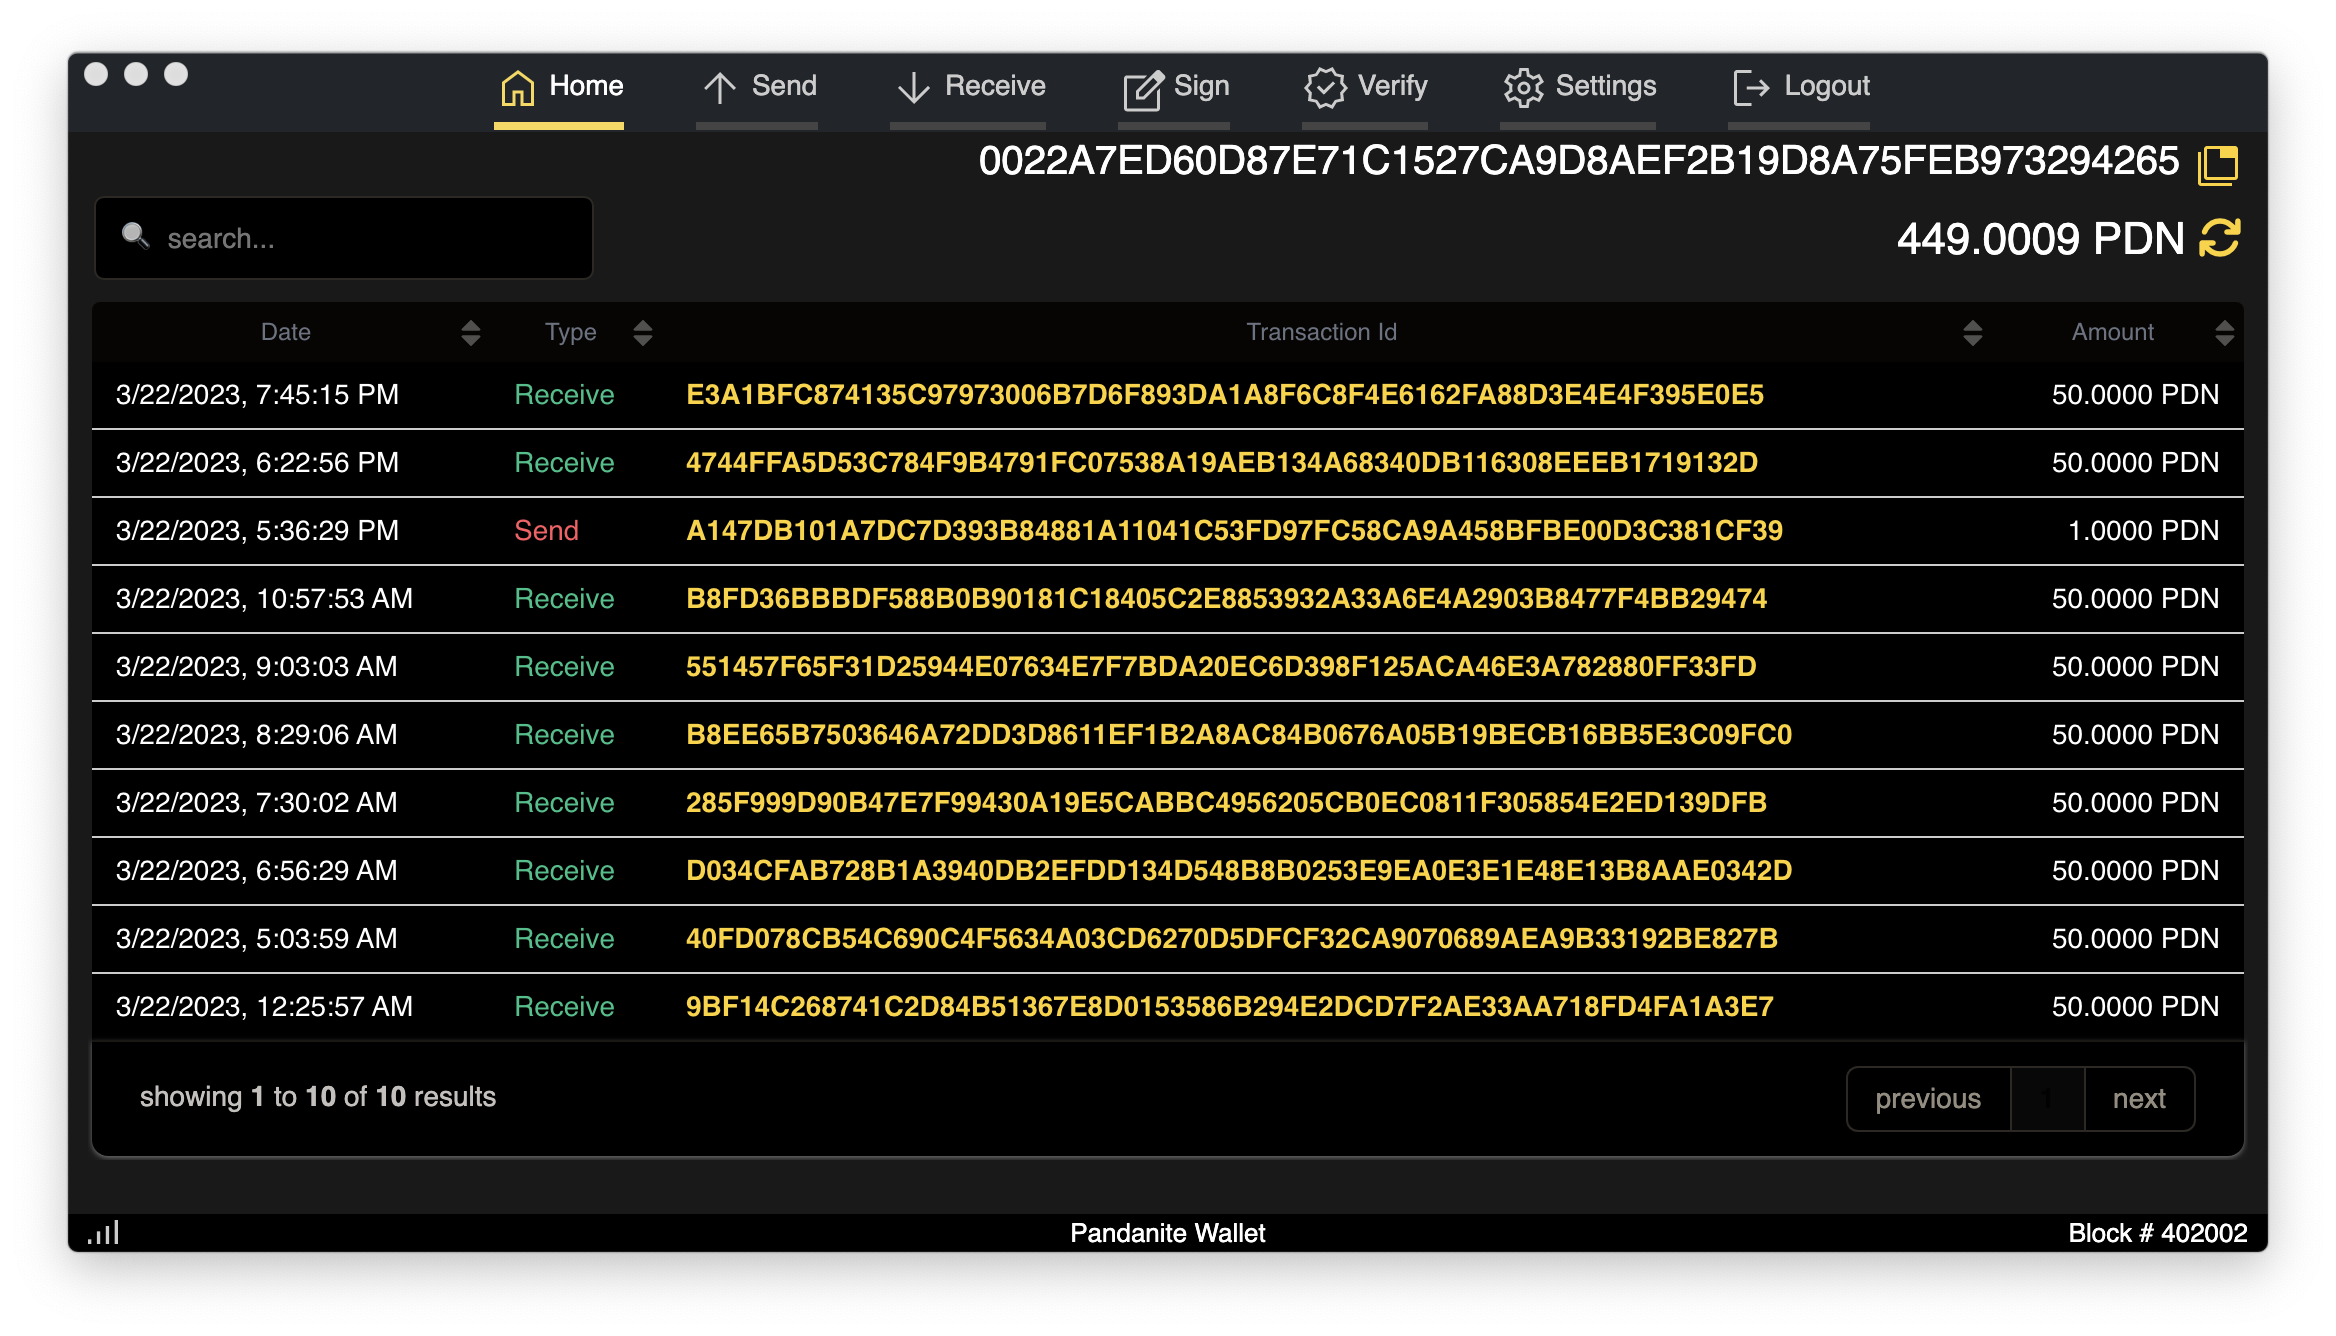Open the Send transaction ID starting A147DB
2336x1336 pixels.
(x=1234, y=531)
